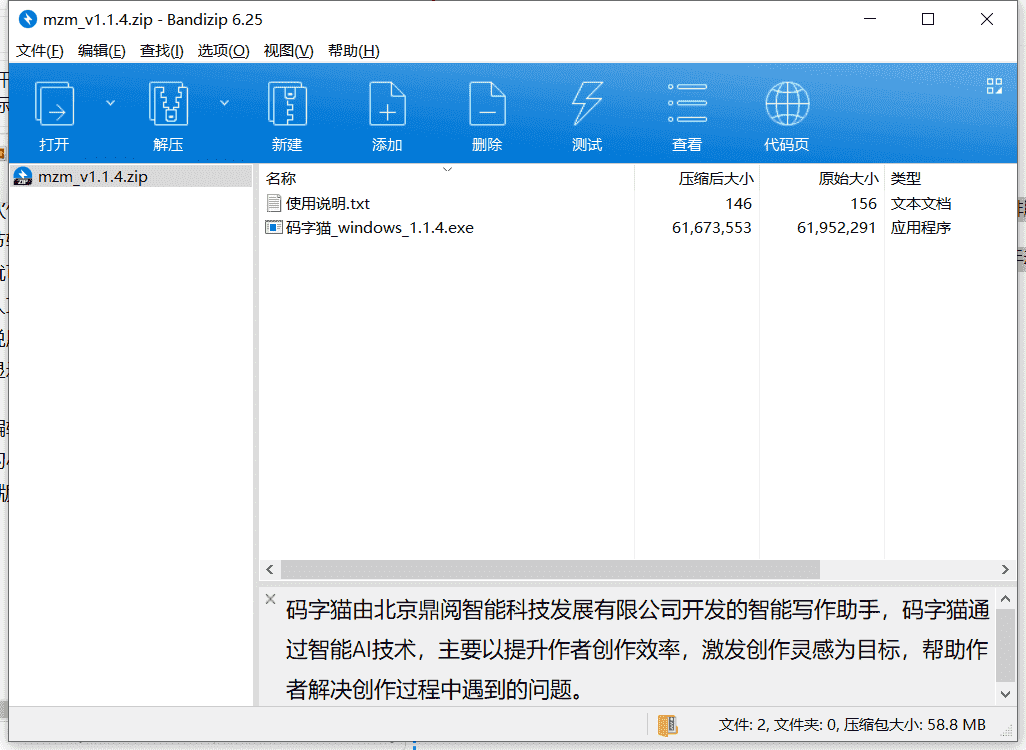Maximize the Bandizip window
This screenshot has height=750, width=1026.
[928, 19]
